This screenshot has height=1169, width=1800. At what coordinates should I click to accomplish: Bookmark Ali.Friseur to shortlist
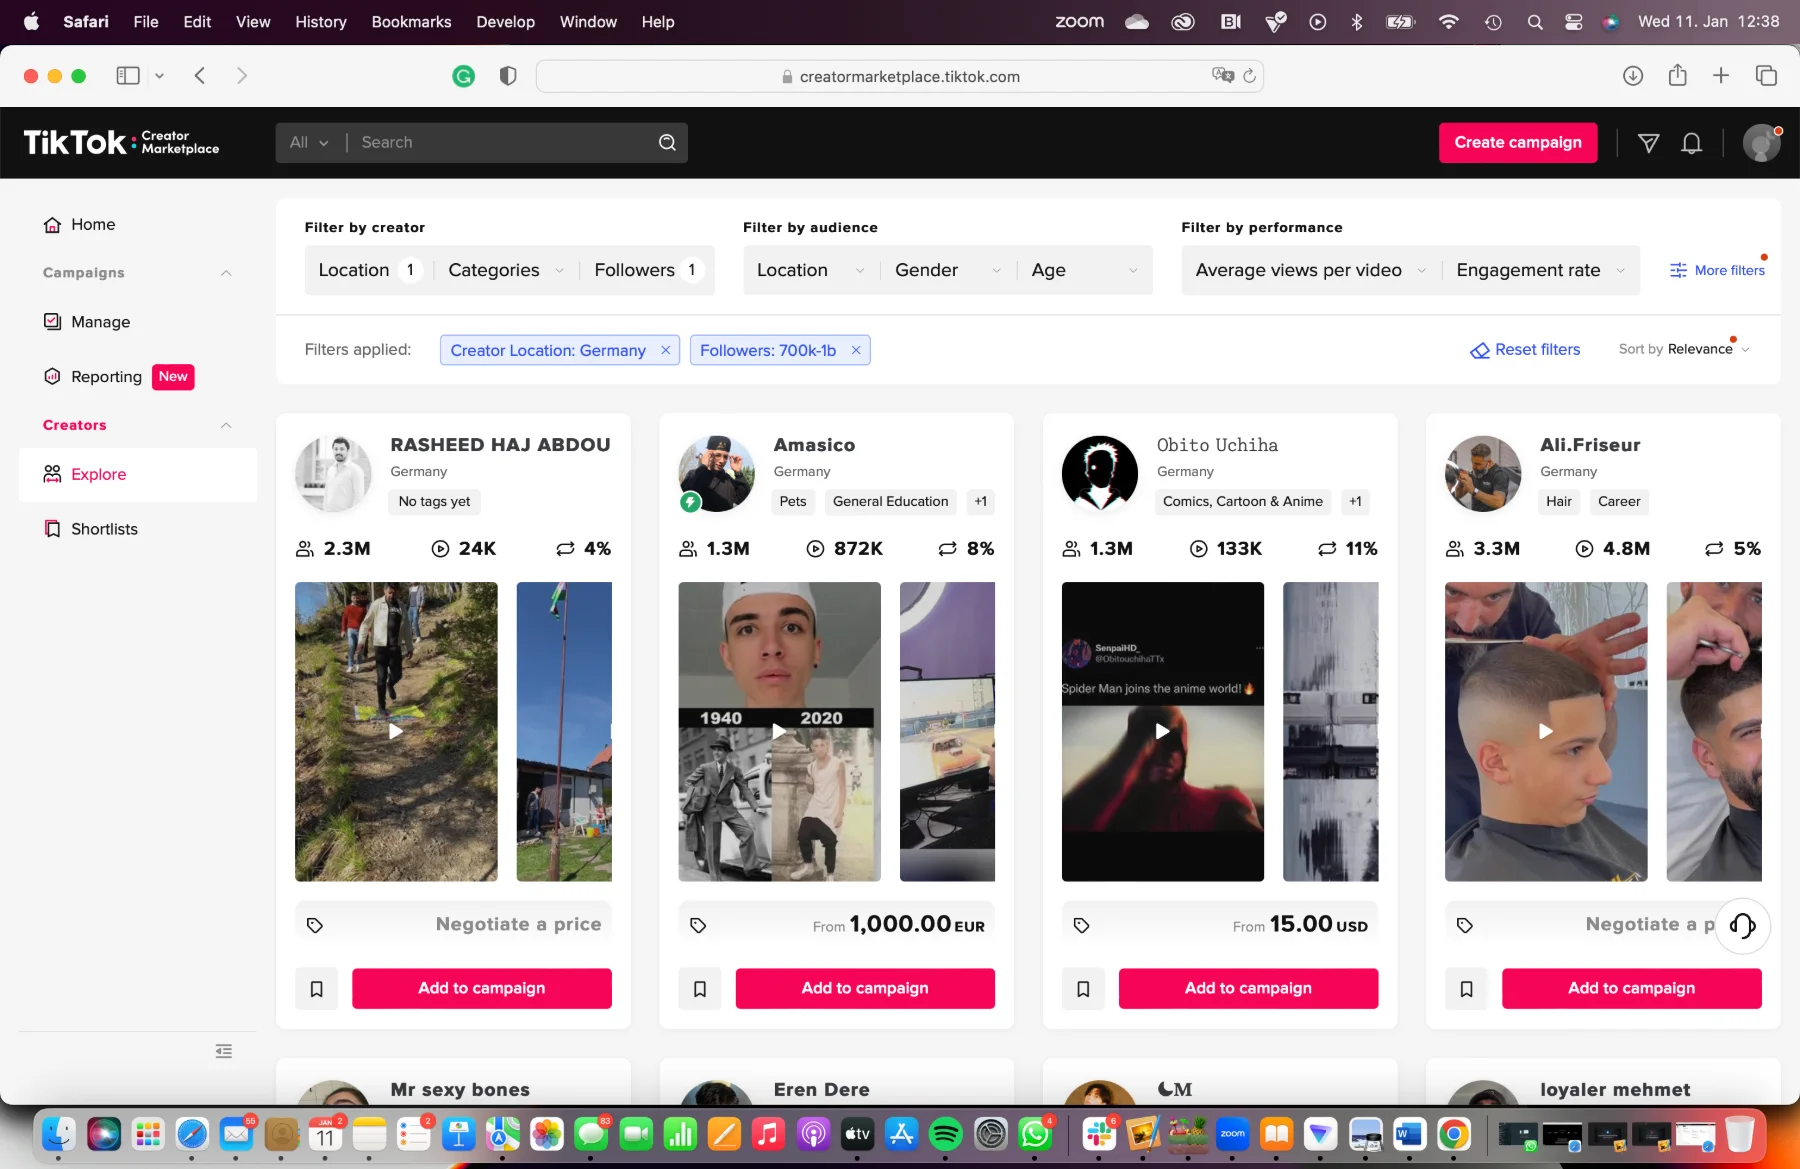pyautogui.click(x=1466, y=989)
